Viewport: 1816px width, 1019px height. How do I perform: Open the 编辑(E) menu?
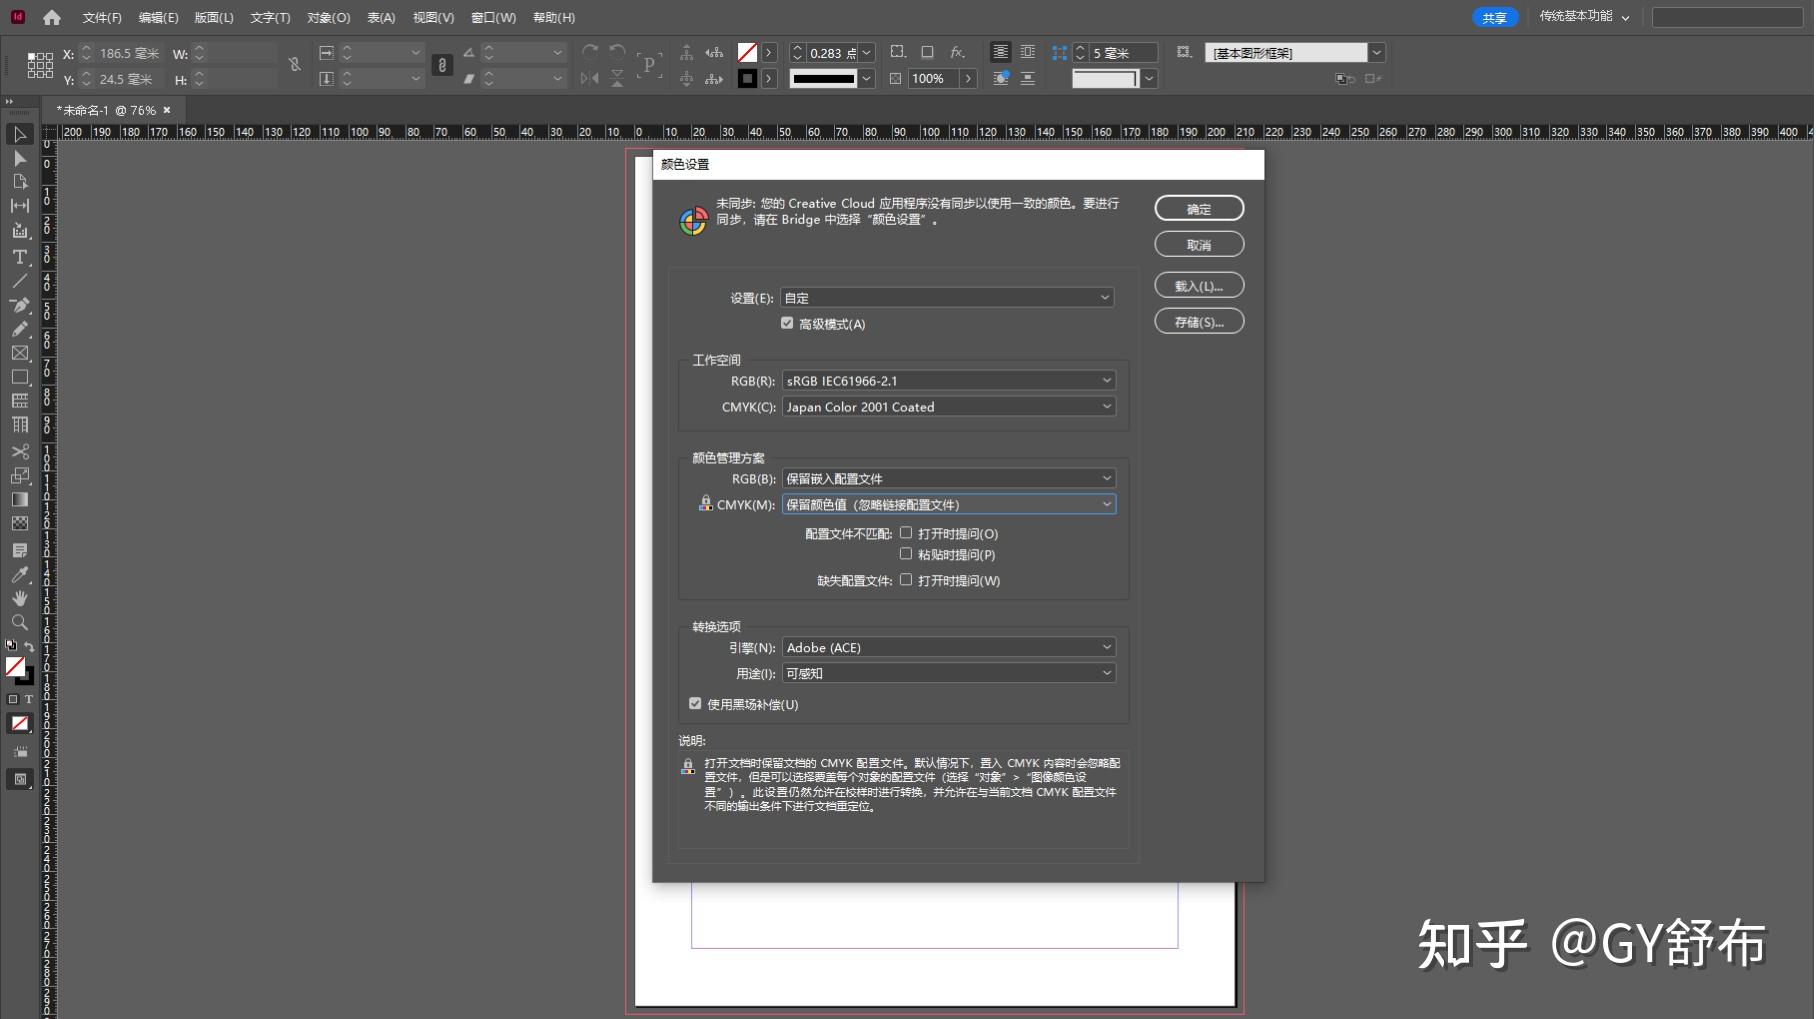point(158,17)
